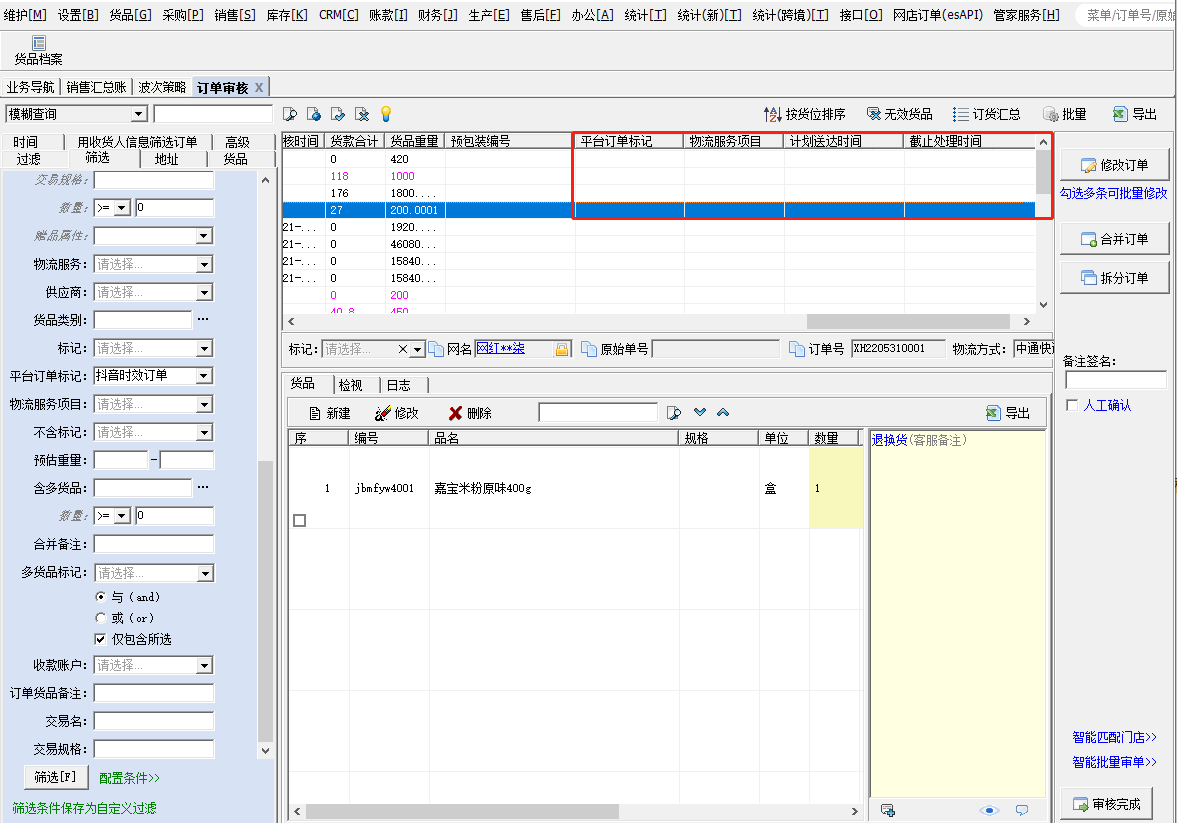
Task: Click the eye icon below notes panel
Action: click(x=989, y=810)
